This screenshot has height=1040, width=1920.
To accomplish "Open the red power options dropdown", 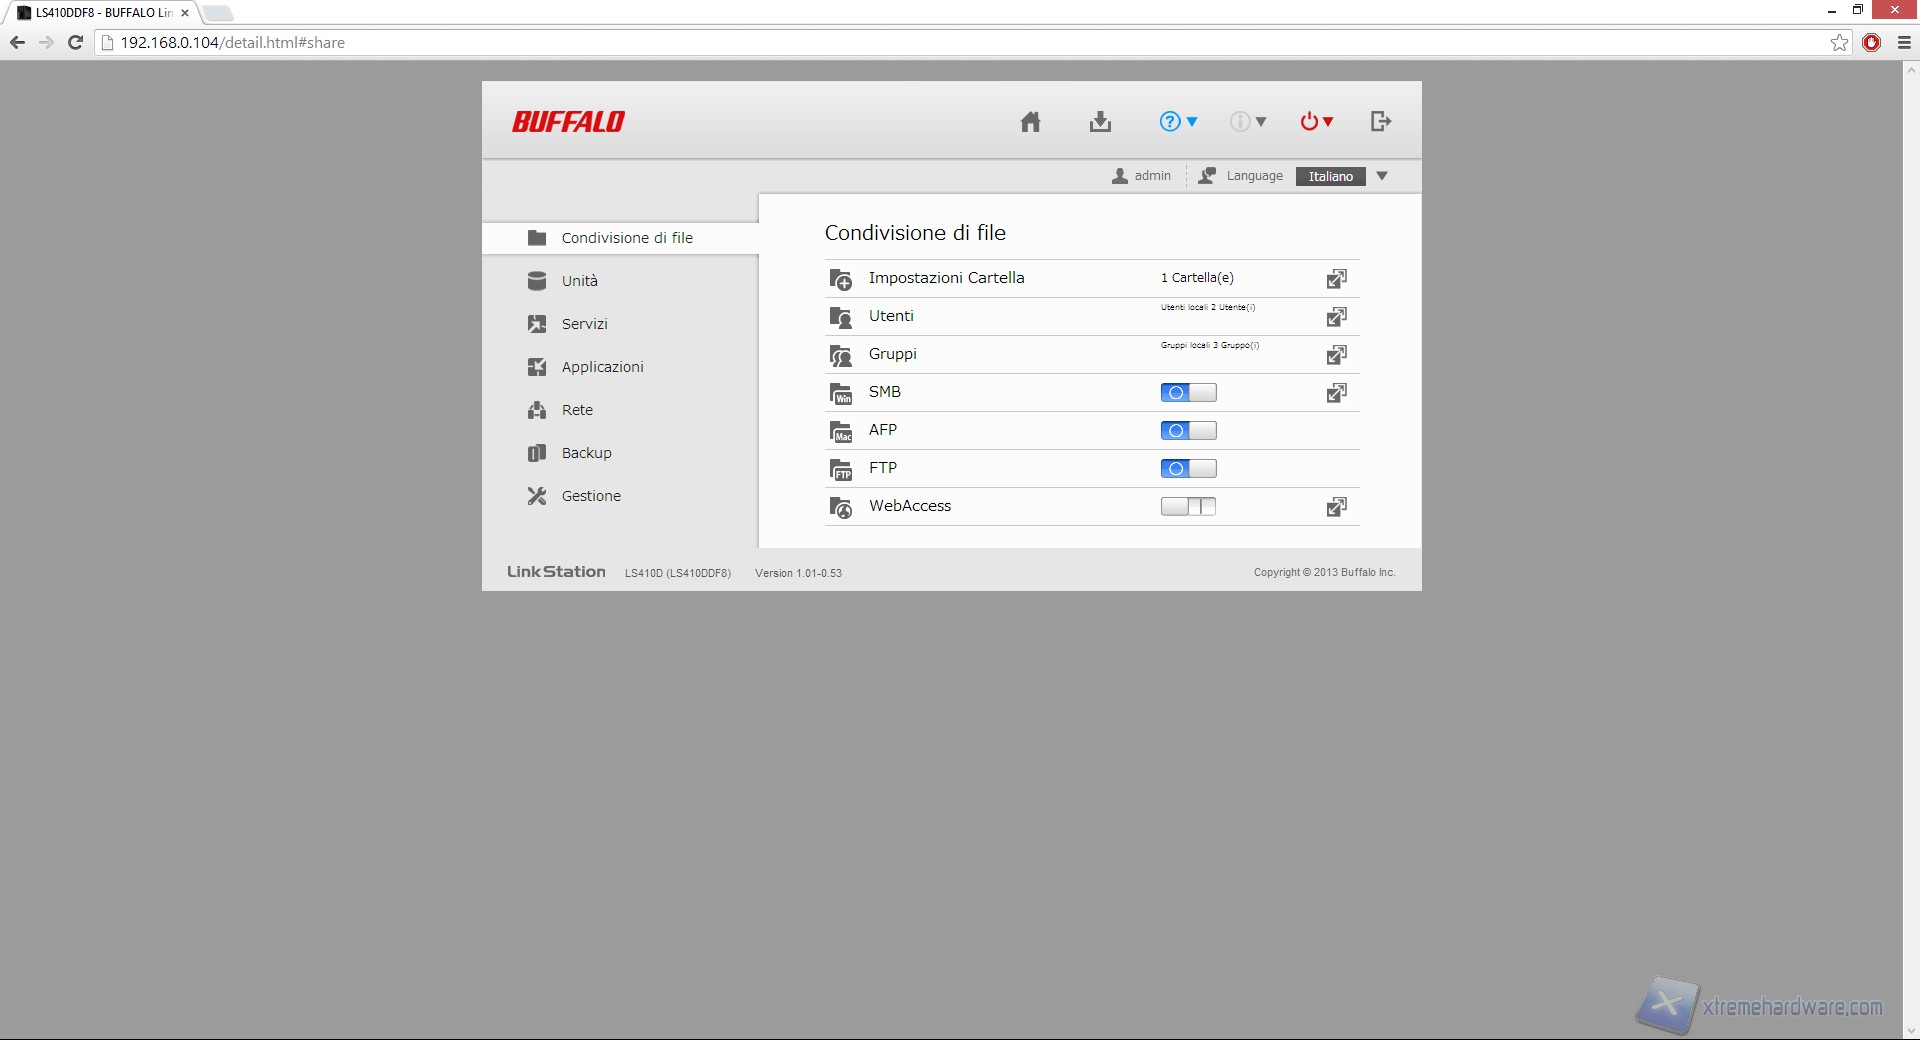I will pyautogui.click(x=1316, y=122).
